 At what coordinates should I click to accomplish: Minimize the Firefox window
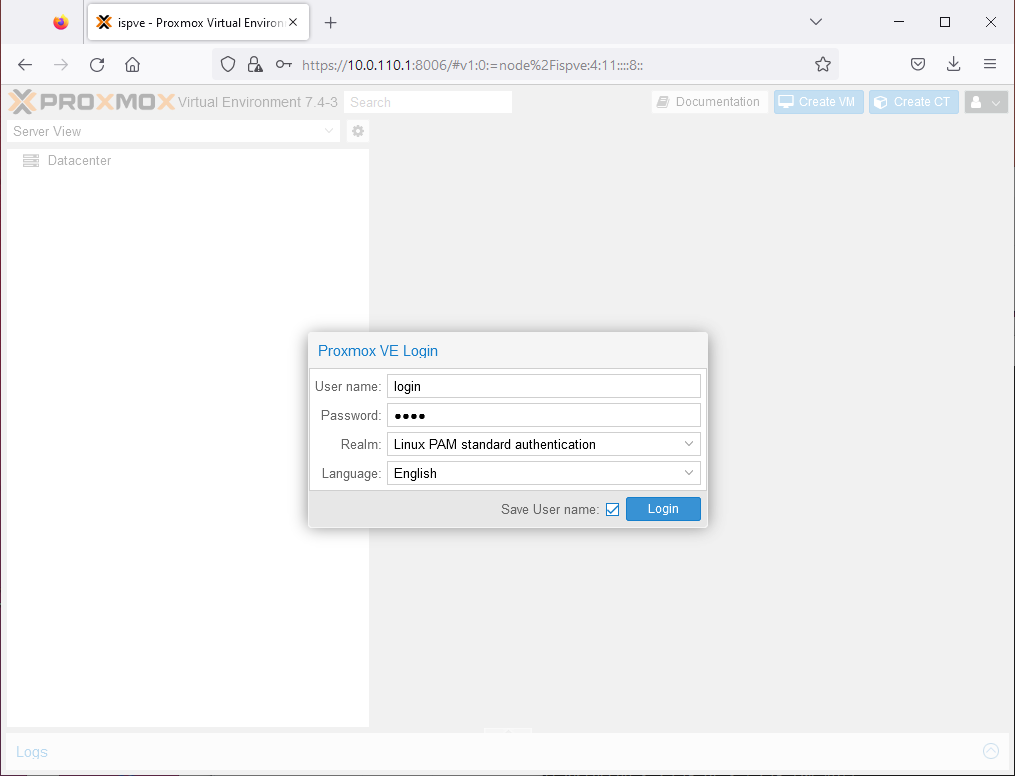click(x=899, y=22)
